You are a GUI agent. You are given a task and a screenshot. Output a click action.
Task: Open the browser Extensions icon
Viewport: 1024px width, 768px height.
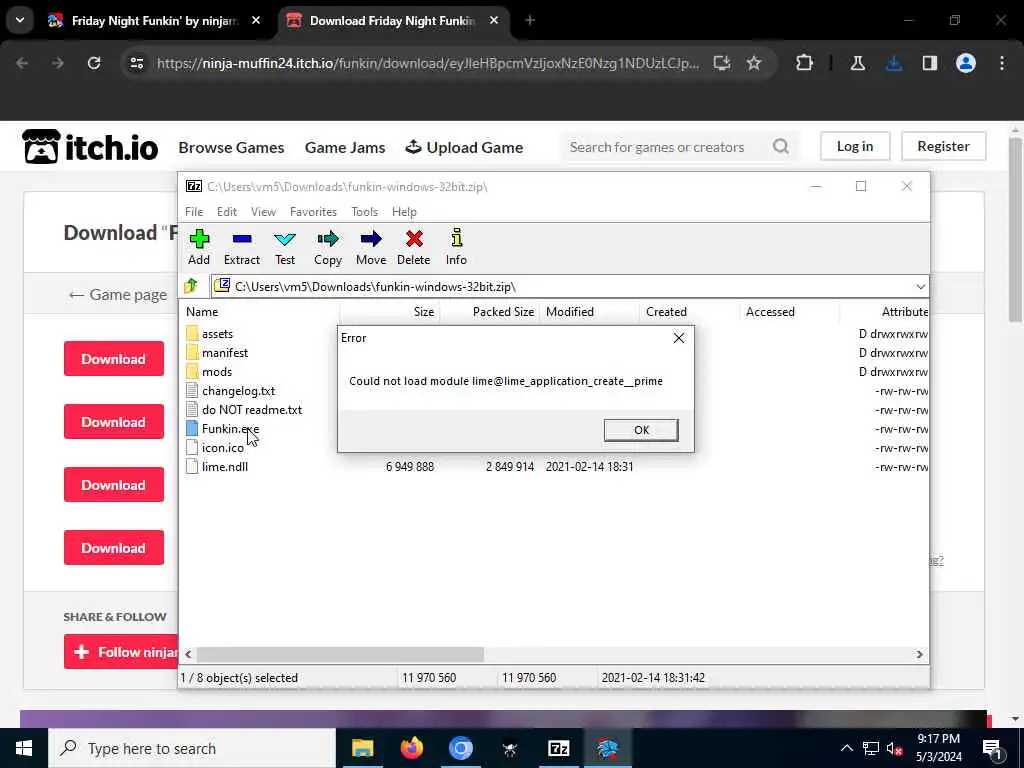pyautogui.click(x=805, y=63)
